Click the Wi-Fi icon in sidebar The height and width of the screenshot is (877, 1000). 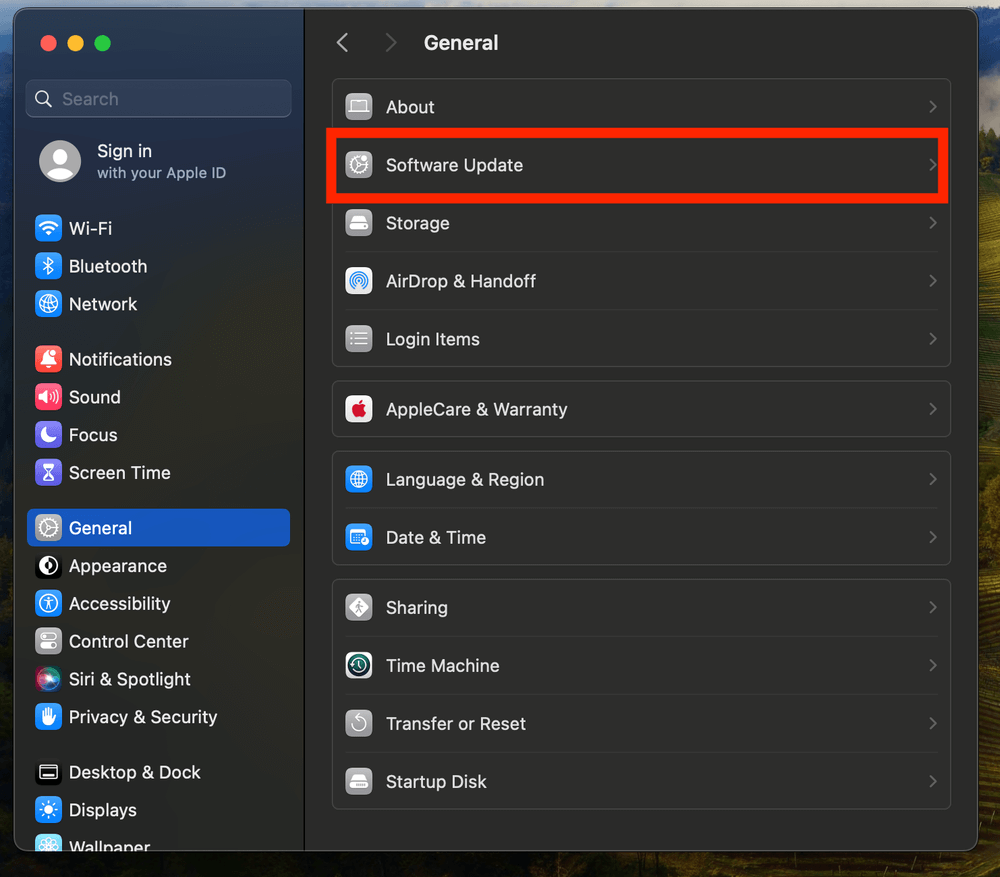coord(48,228)
